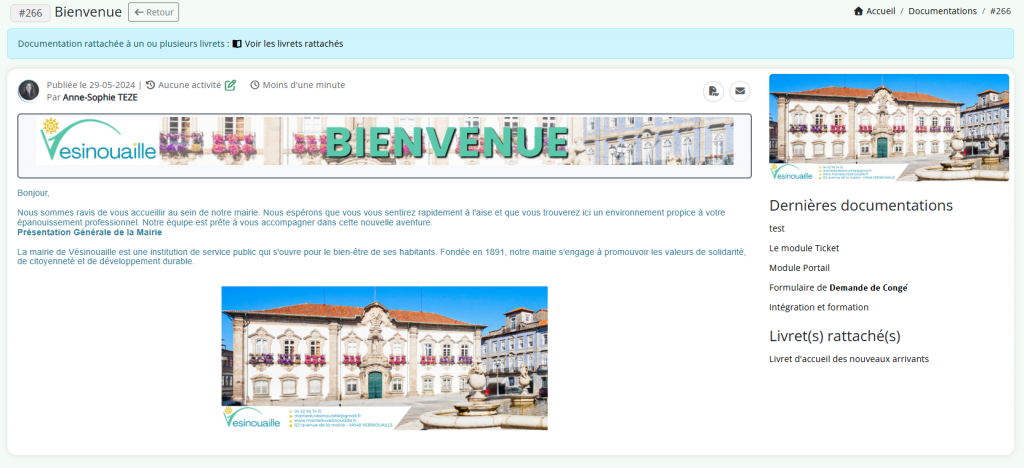Click the central town hall photo in the article
The height and width of the screenshot is (468, 1024).
point(385,358)
